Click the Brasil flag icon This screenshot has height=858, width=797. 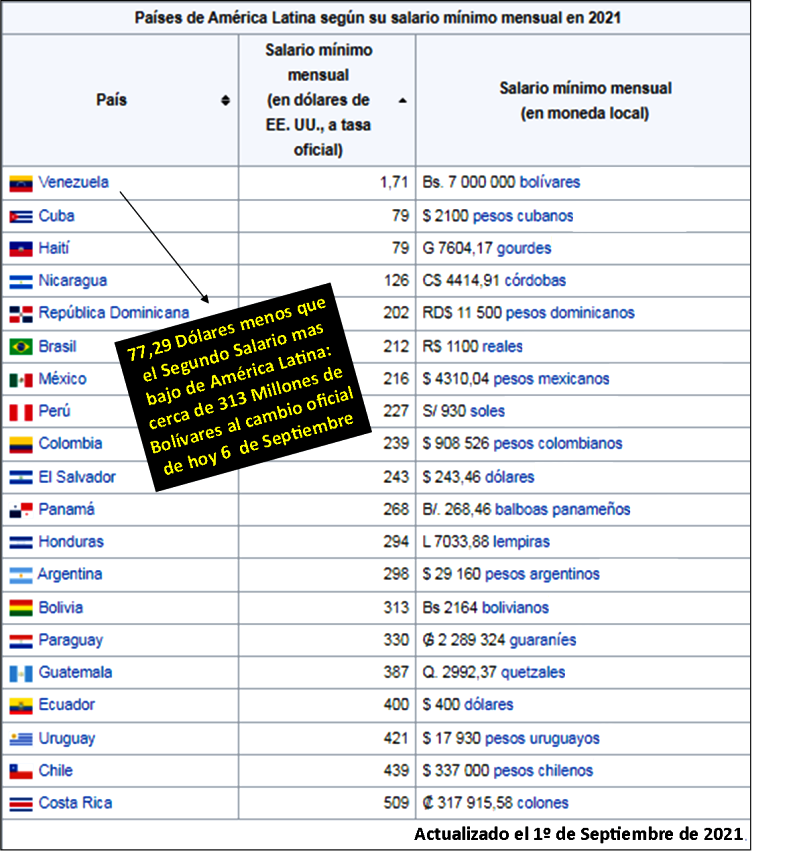coord(21,347)
